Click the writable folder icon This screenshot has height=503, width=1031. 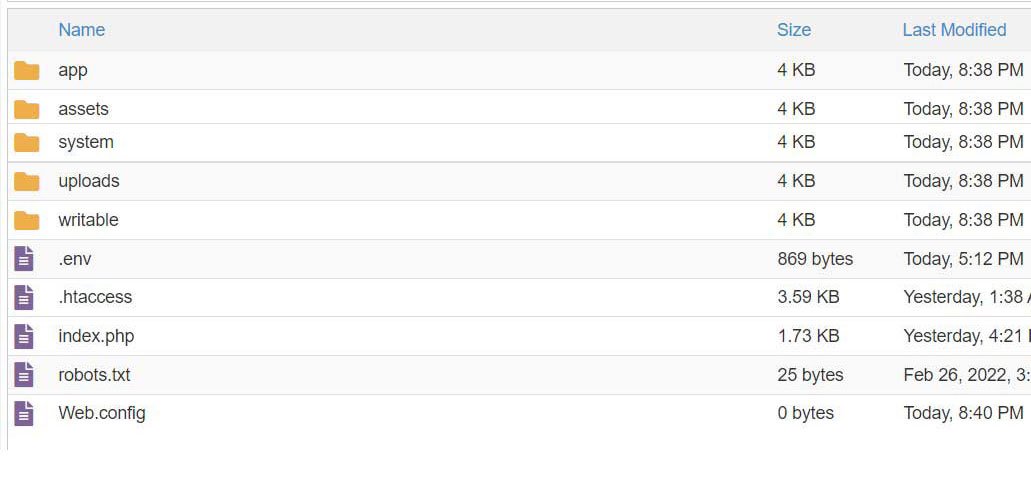(27, 220)
